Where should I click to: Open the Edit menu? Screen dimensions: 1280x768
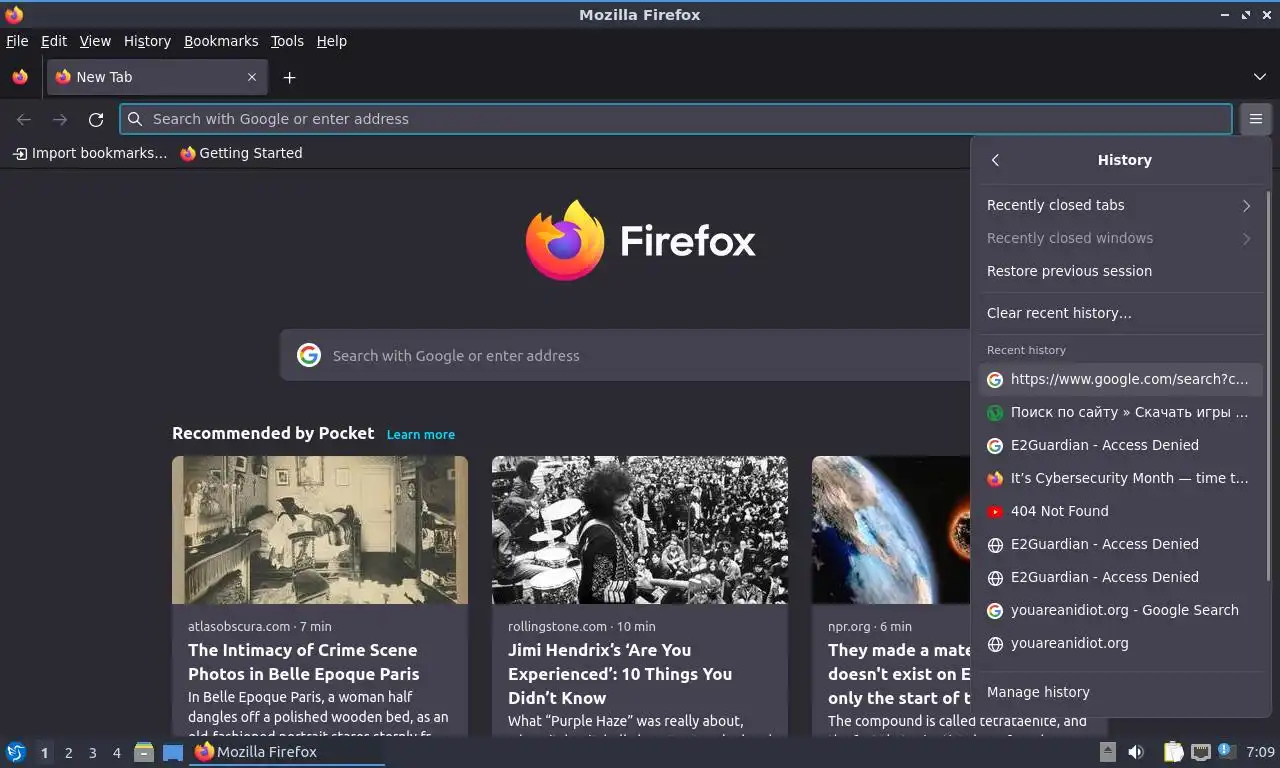[x=54, y=41]
